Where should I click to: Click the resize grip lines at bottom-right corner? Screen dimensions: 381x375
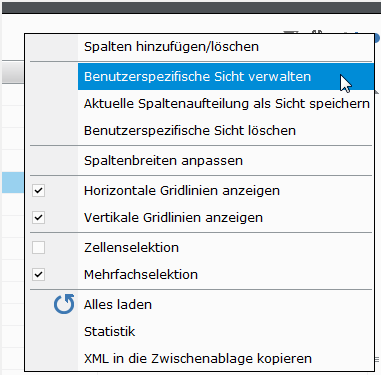point(377,359)
